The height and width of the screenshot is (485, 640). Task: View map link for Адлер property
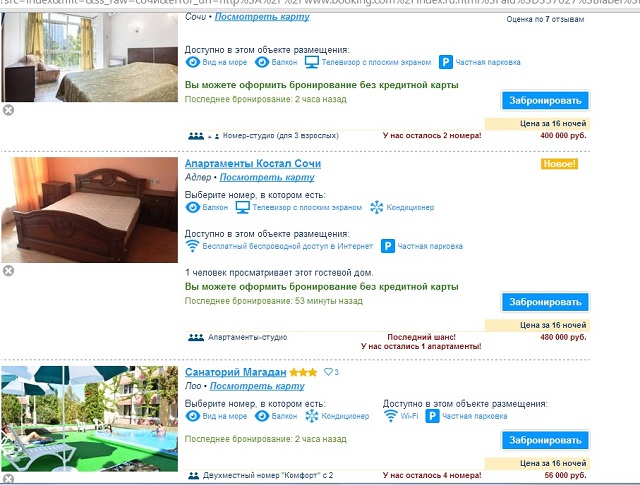[x=267, y=177]
